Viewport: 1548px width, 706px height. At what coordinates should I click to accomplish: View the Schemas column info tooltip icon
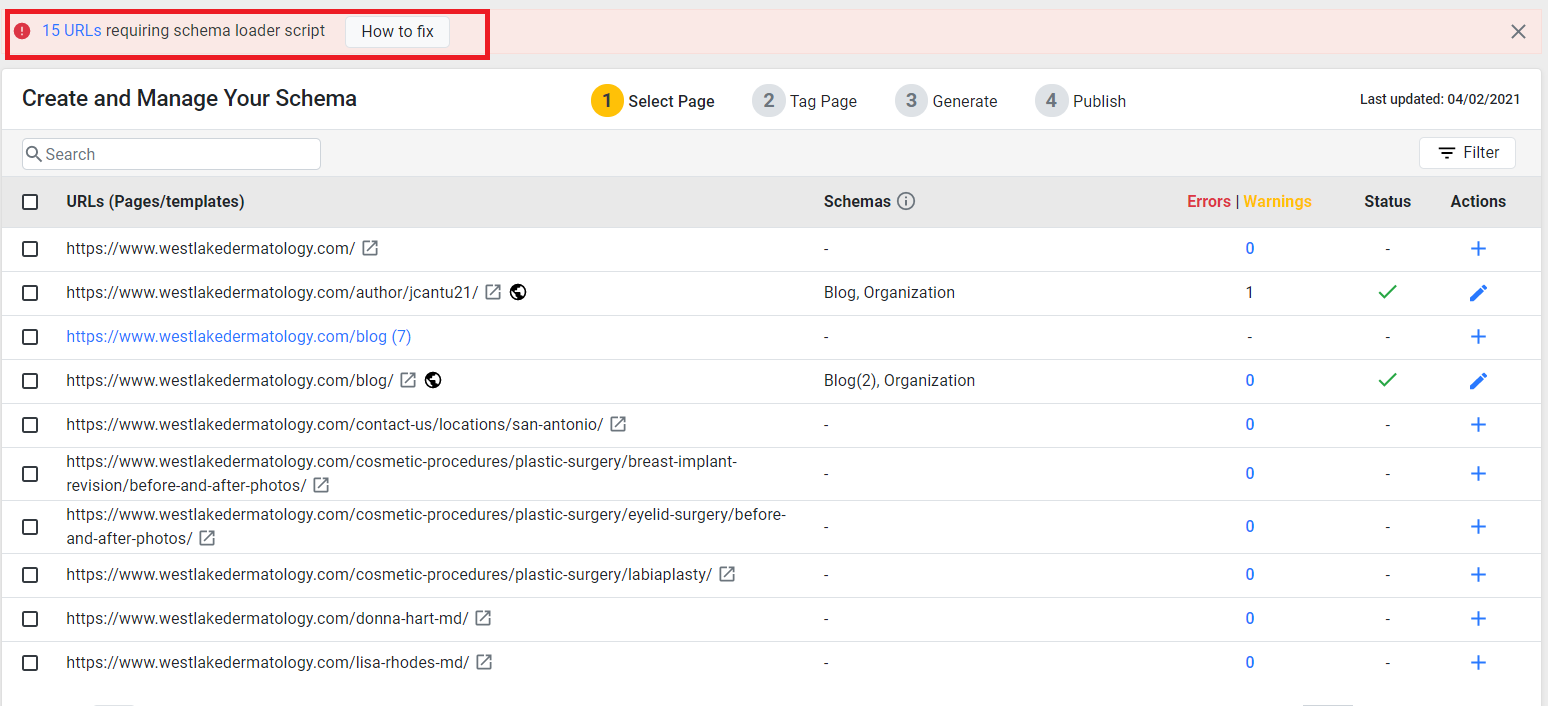906,200
